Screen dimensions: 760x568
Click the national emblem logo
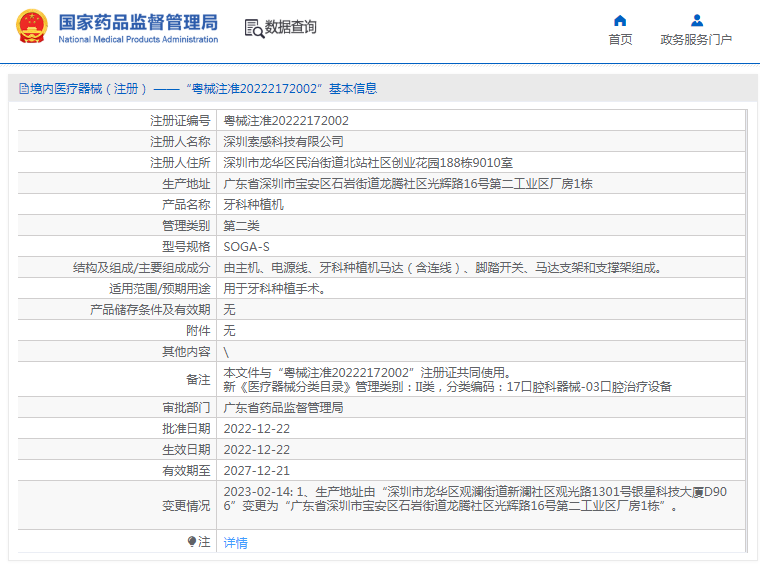point(32,27)
